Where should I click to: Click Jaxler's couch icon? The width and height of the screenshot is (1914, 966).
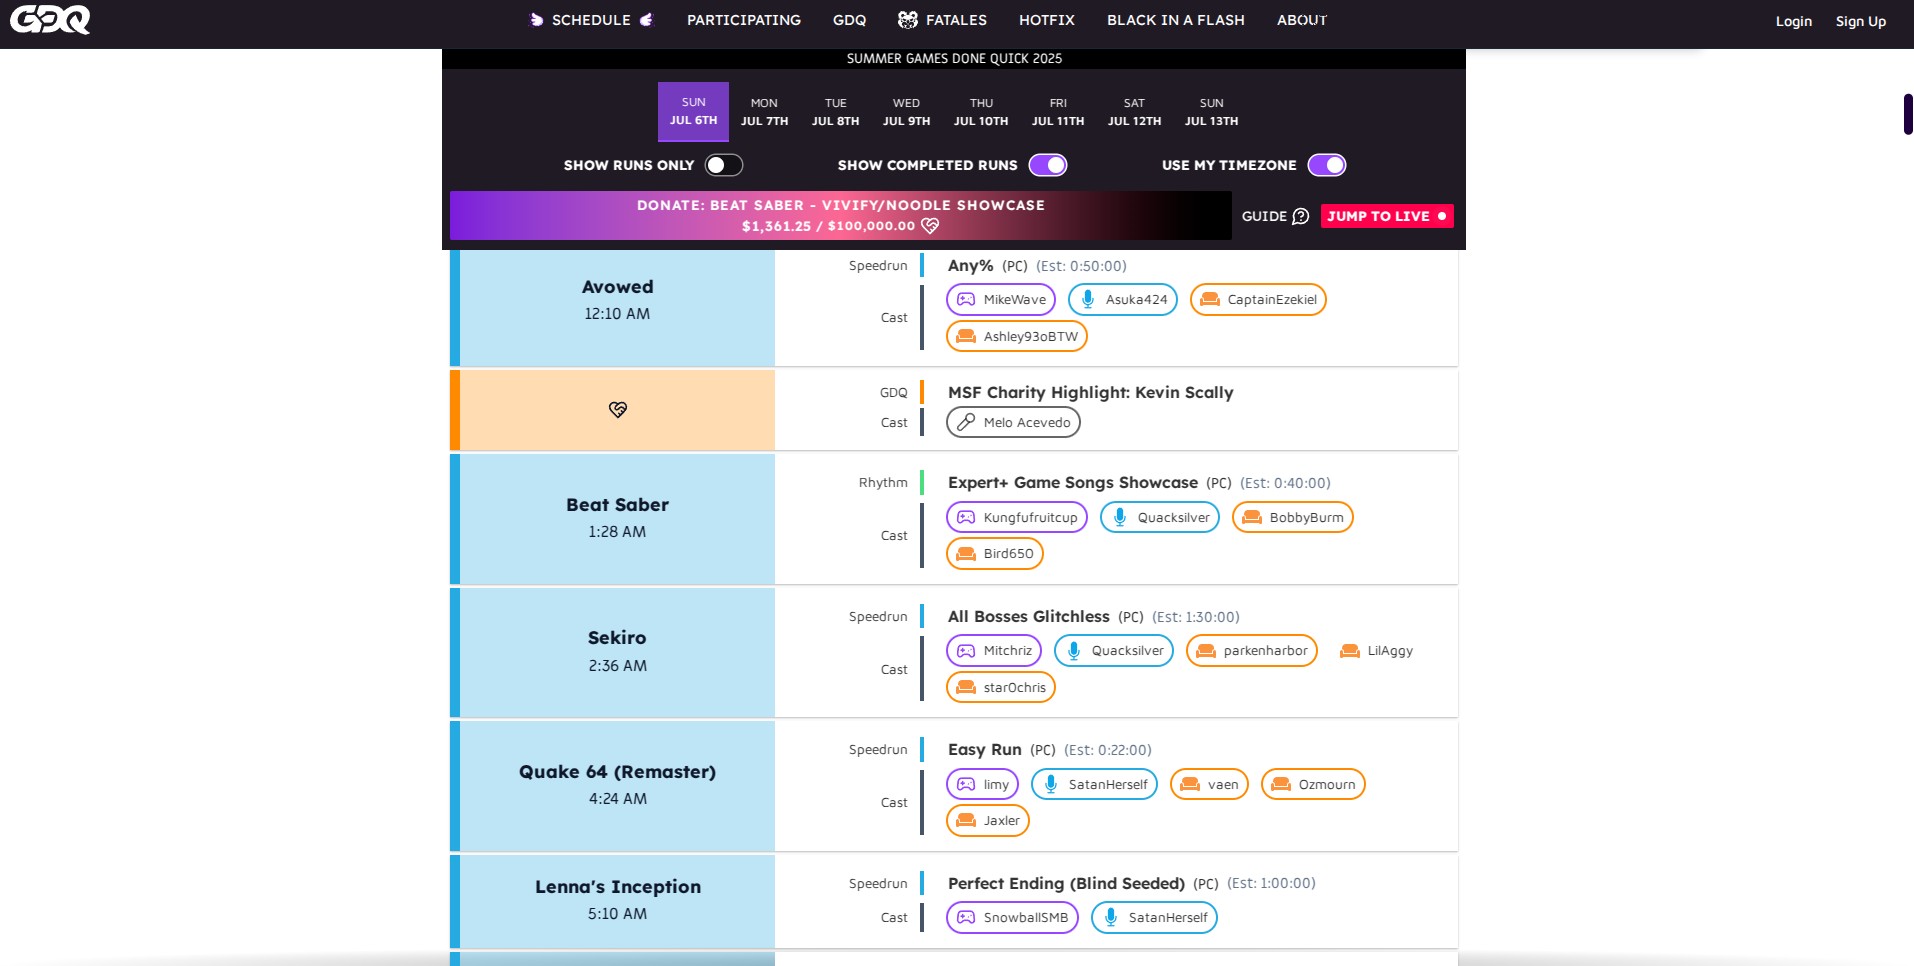point(966,820)
